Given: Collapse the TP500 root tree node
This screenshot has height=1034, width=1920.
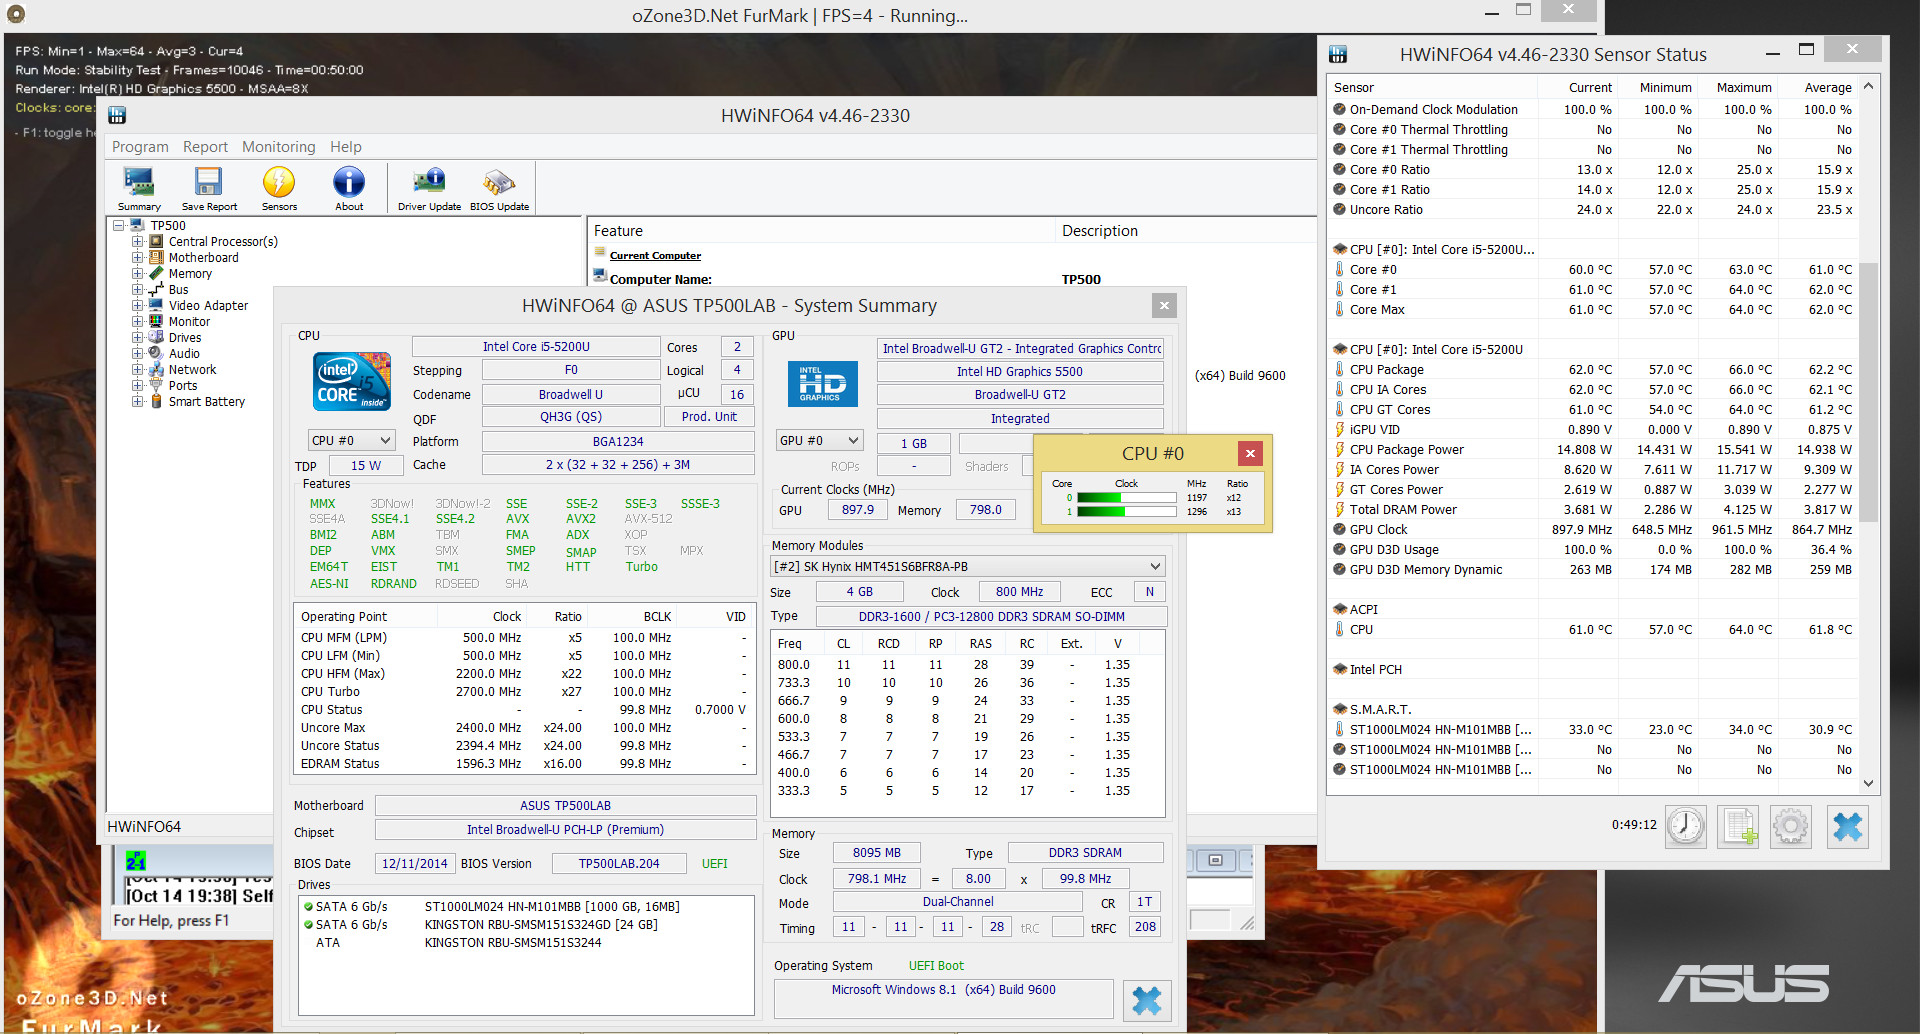Looking at the screenshot, I should [119, 225].
